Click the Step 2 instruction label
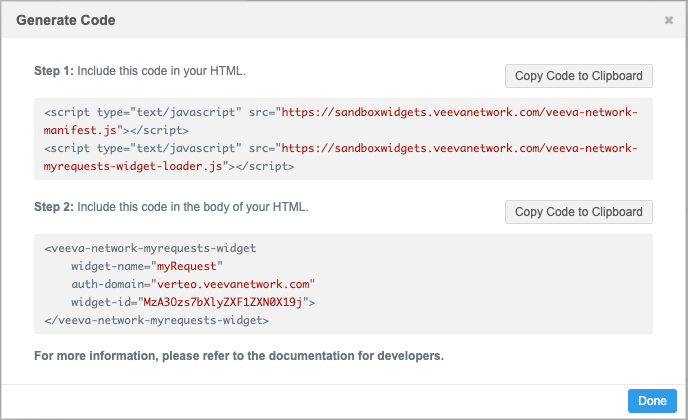688x420 pixels. click(171, 207)
